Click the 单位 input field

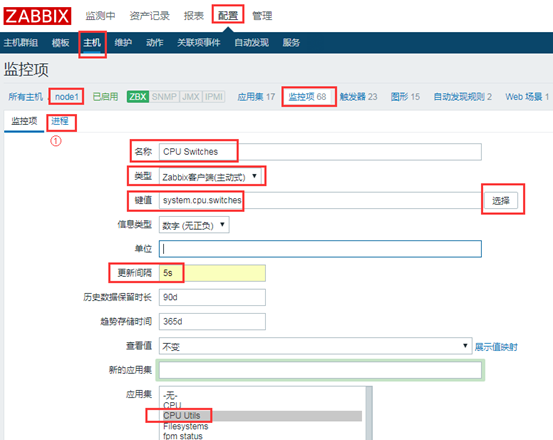tap(320, 249)
